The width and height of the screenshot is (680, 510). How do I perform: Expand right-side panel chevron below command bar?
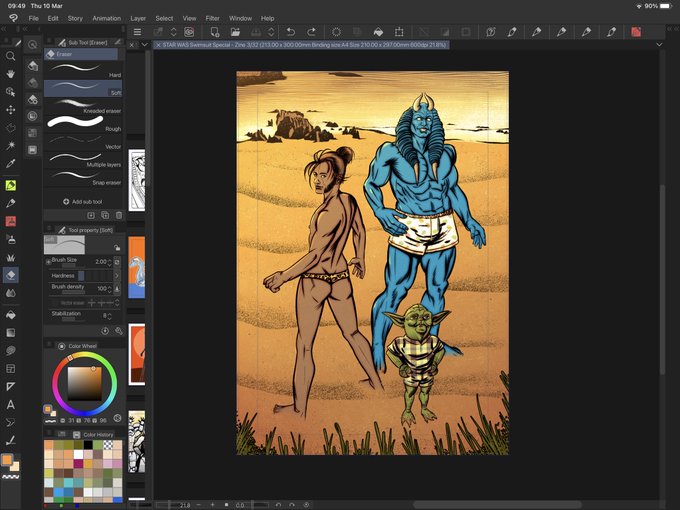[659, 45]
